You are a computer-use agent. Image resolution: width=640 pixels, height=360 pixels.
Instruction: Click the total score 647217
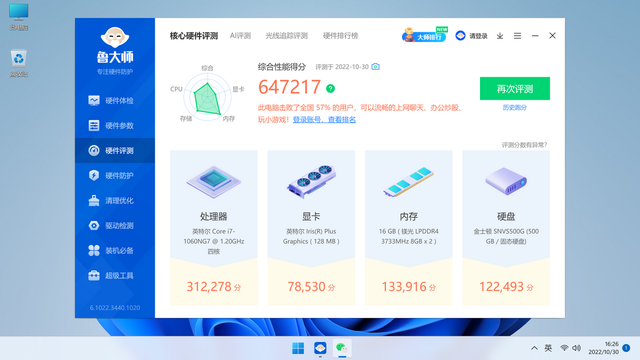[289, 87]
